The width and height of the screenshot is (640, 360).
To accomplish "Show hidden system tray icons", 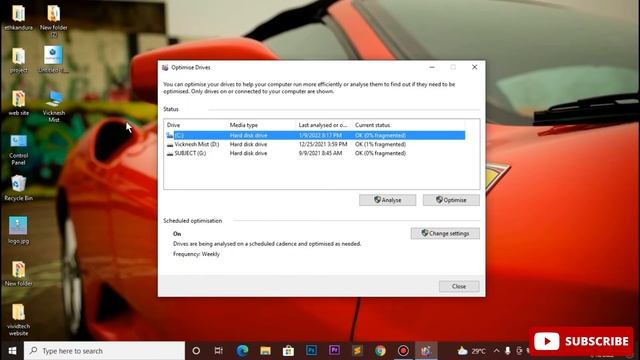I will [497, 351].
